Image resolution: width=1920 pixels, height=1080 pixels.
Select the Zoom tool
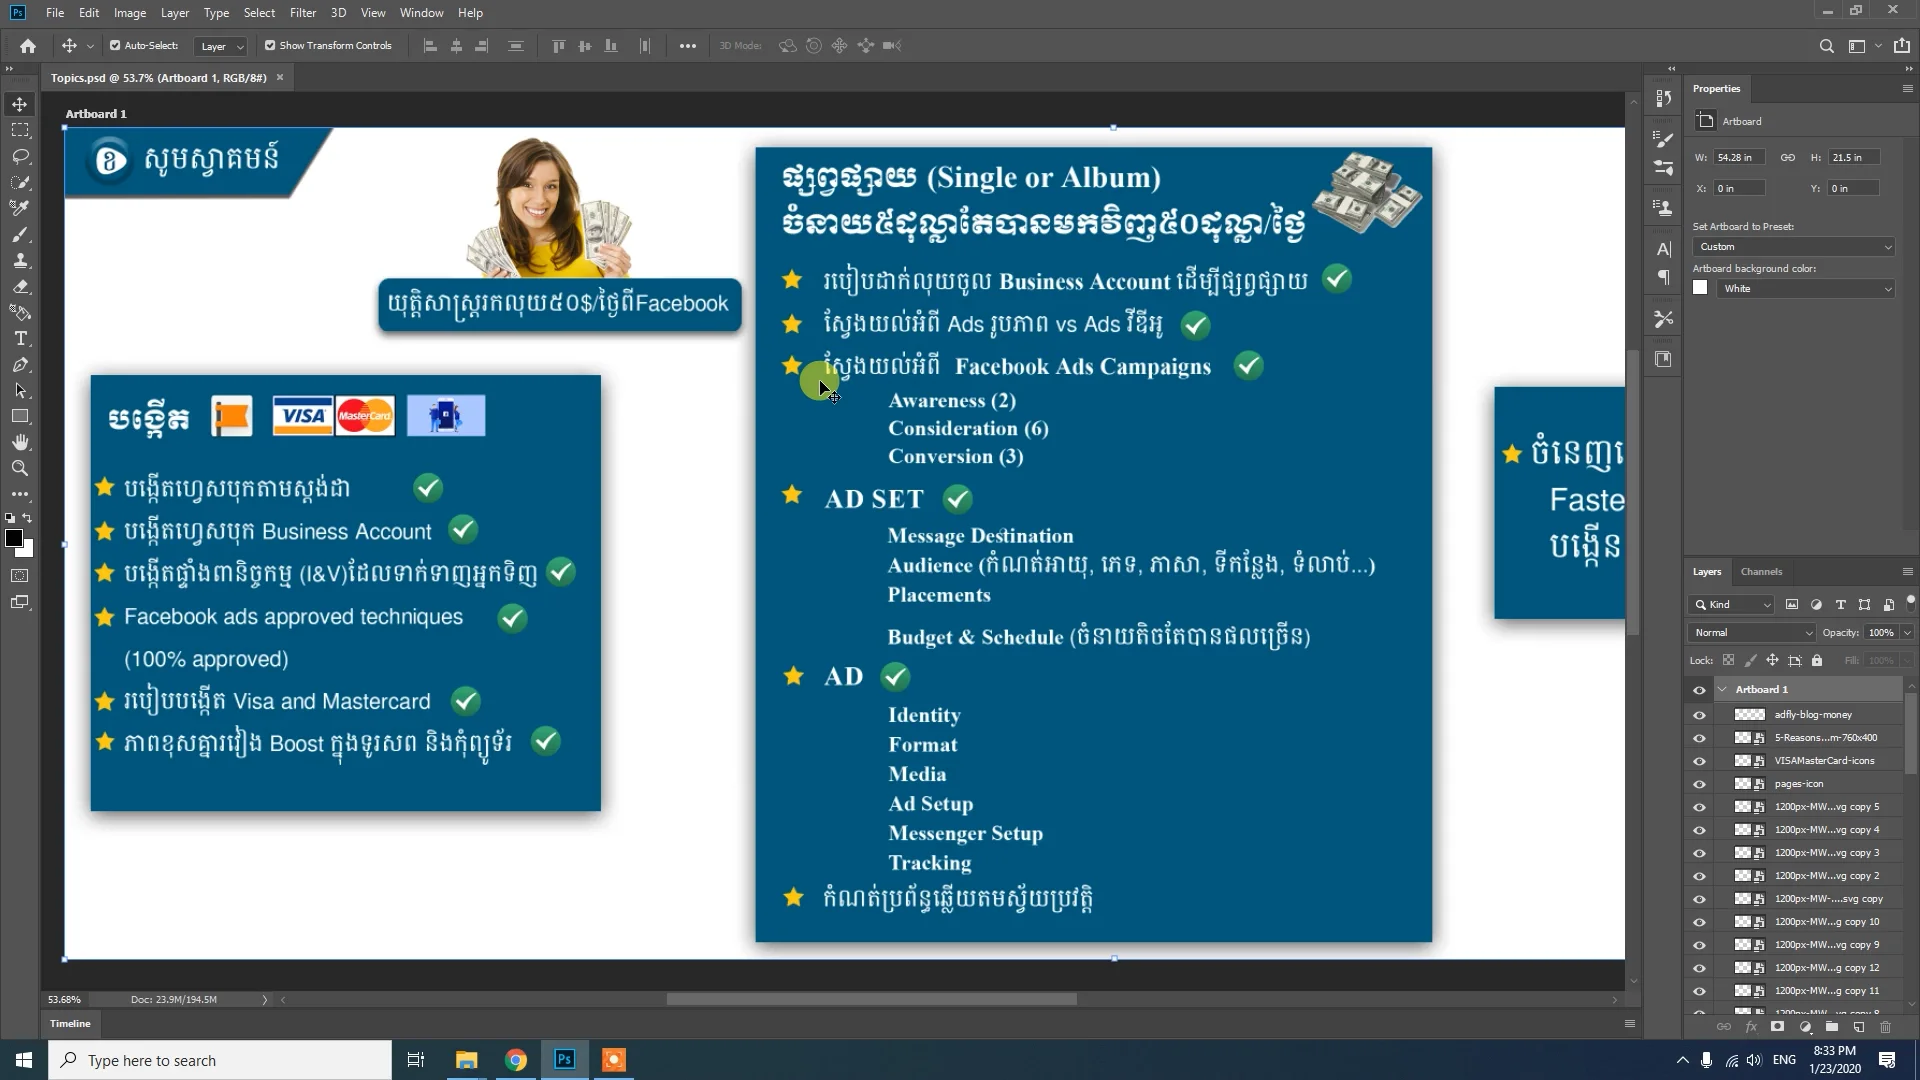[x=20, y=468]
